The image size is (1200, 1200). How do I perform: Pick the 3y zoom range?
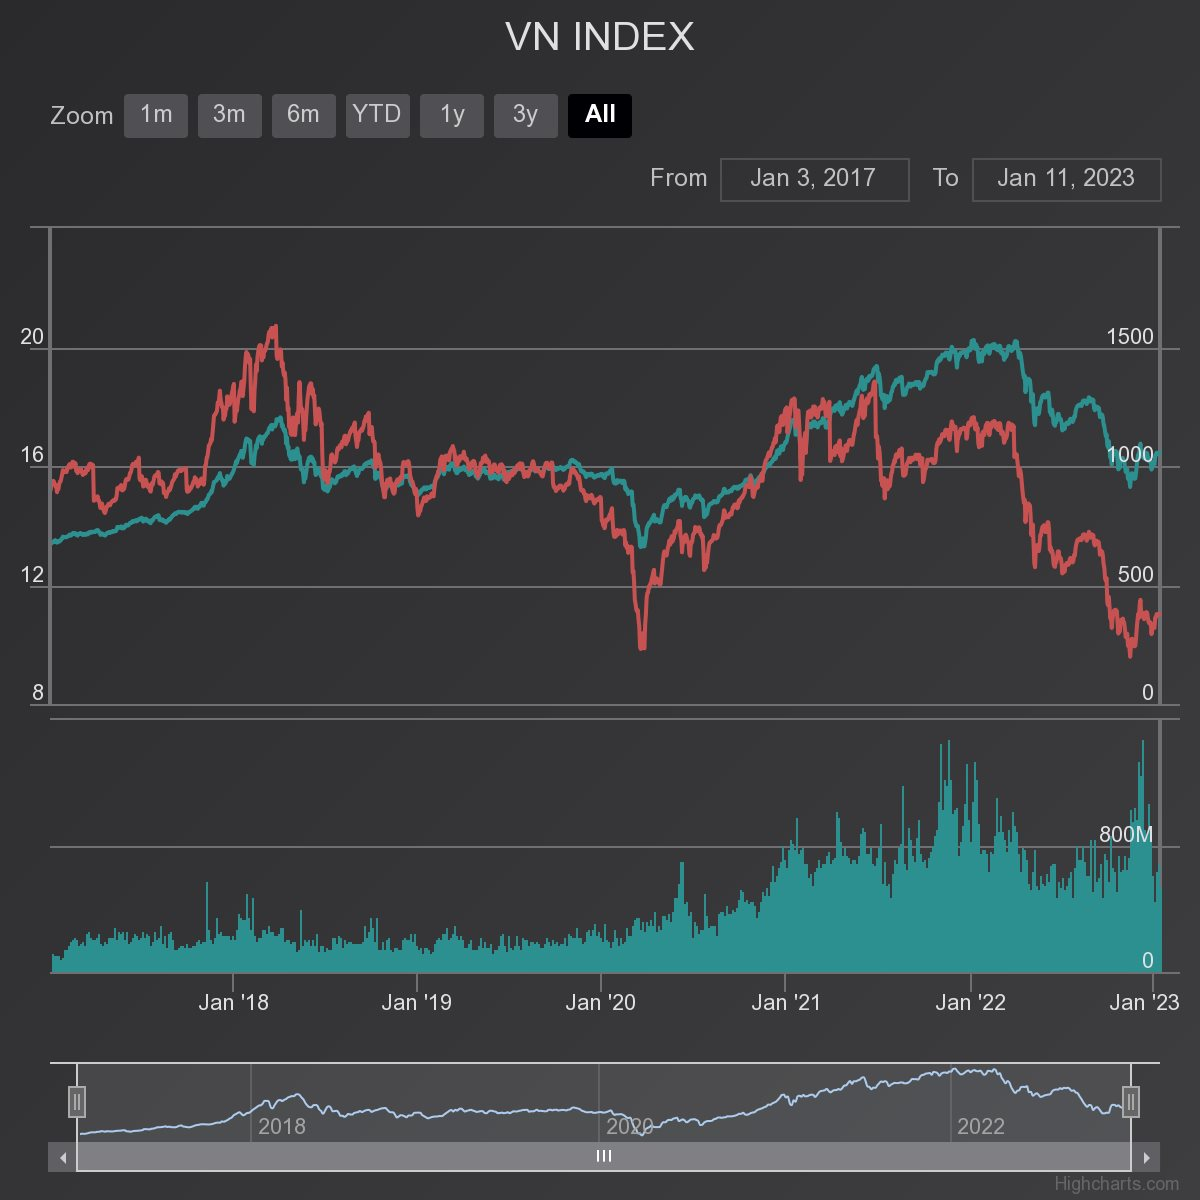click(525, 115)
